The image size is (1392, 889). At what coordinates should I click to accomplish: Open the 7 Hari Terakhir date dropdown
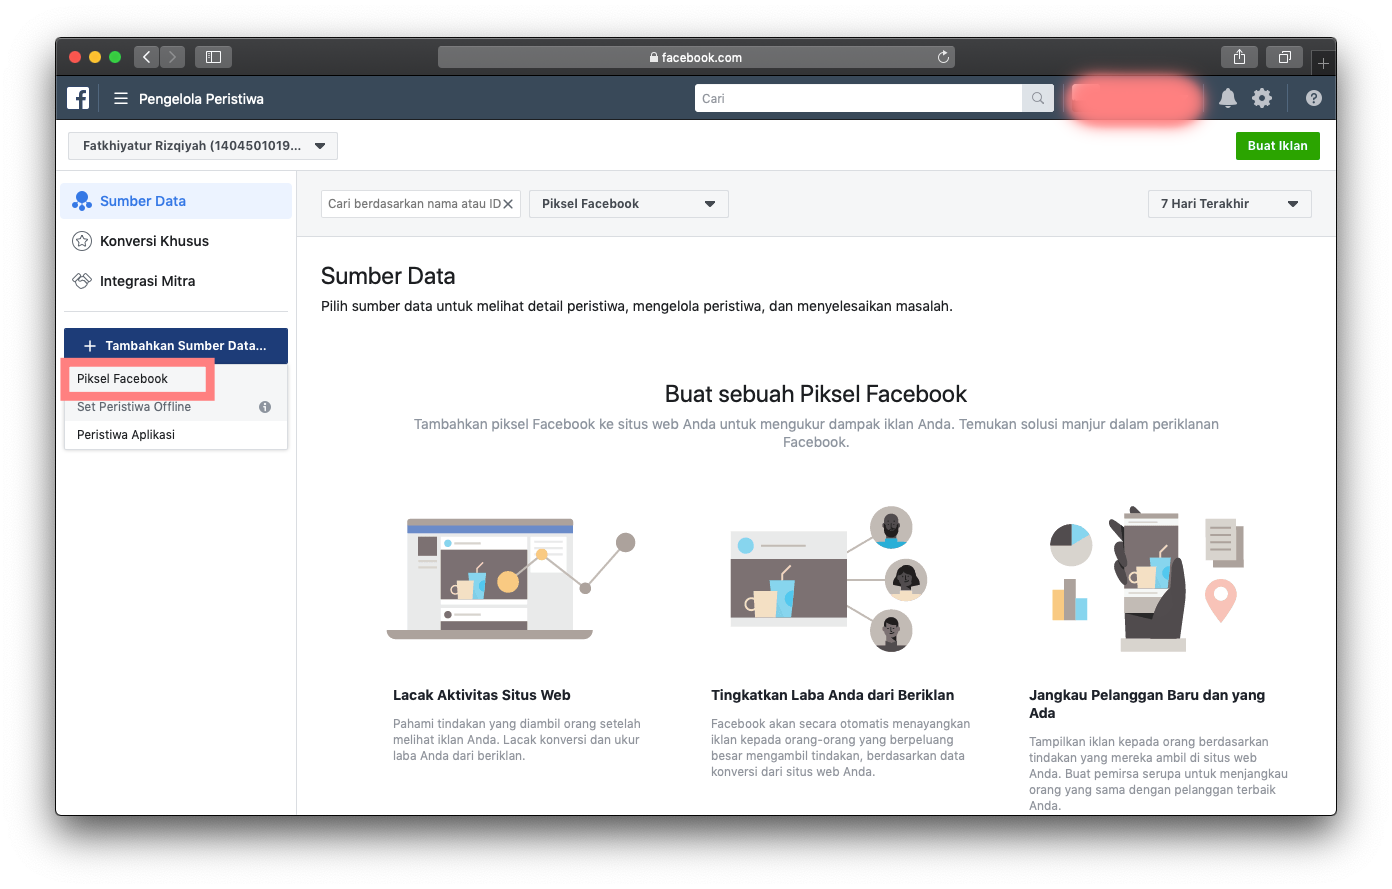point(1230,204)
